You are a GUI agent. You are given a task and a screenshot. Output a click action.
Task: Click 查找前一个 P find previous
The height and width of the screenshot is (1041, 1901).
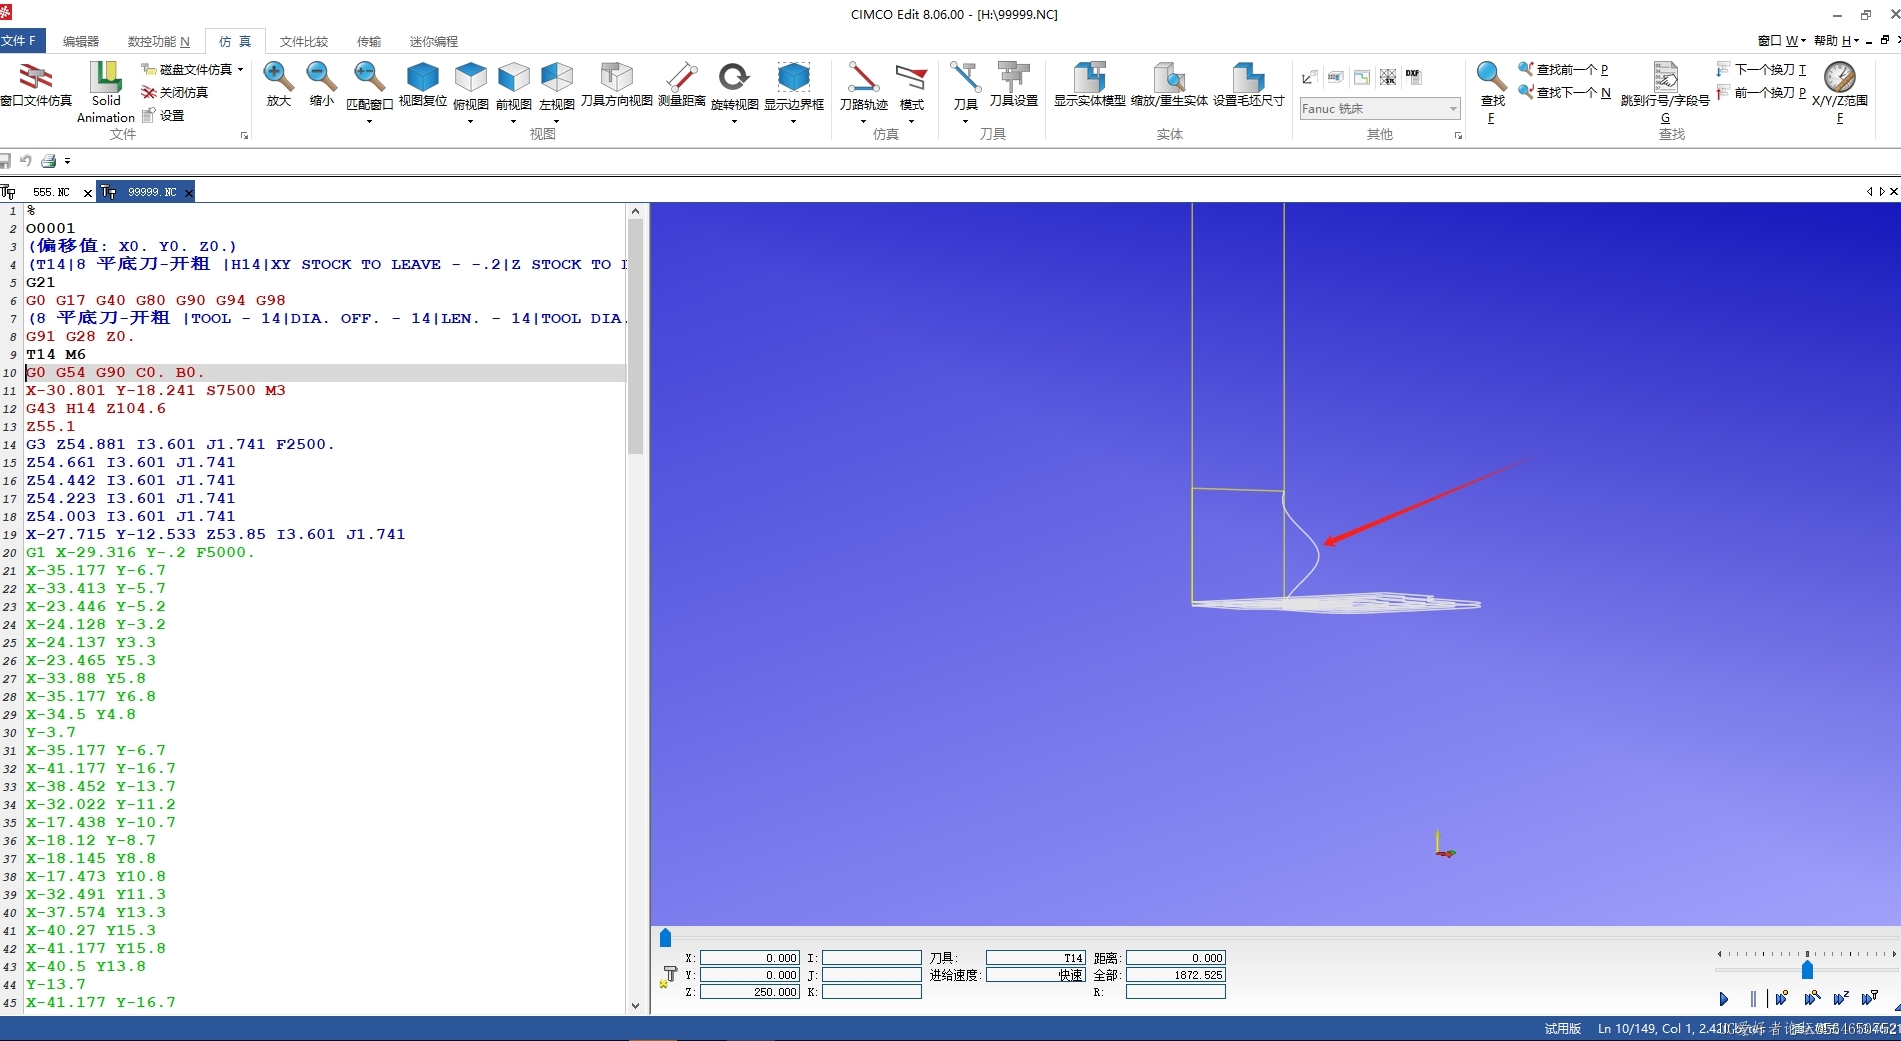pyautogui.click(x=1563, y=69)
